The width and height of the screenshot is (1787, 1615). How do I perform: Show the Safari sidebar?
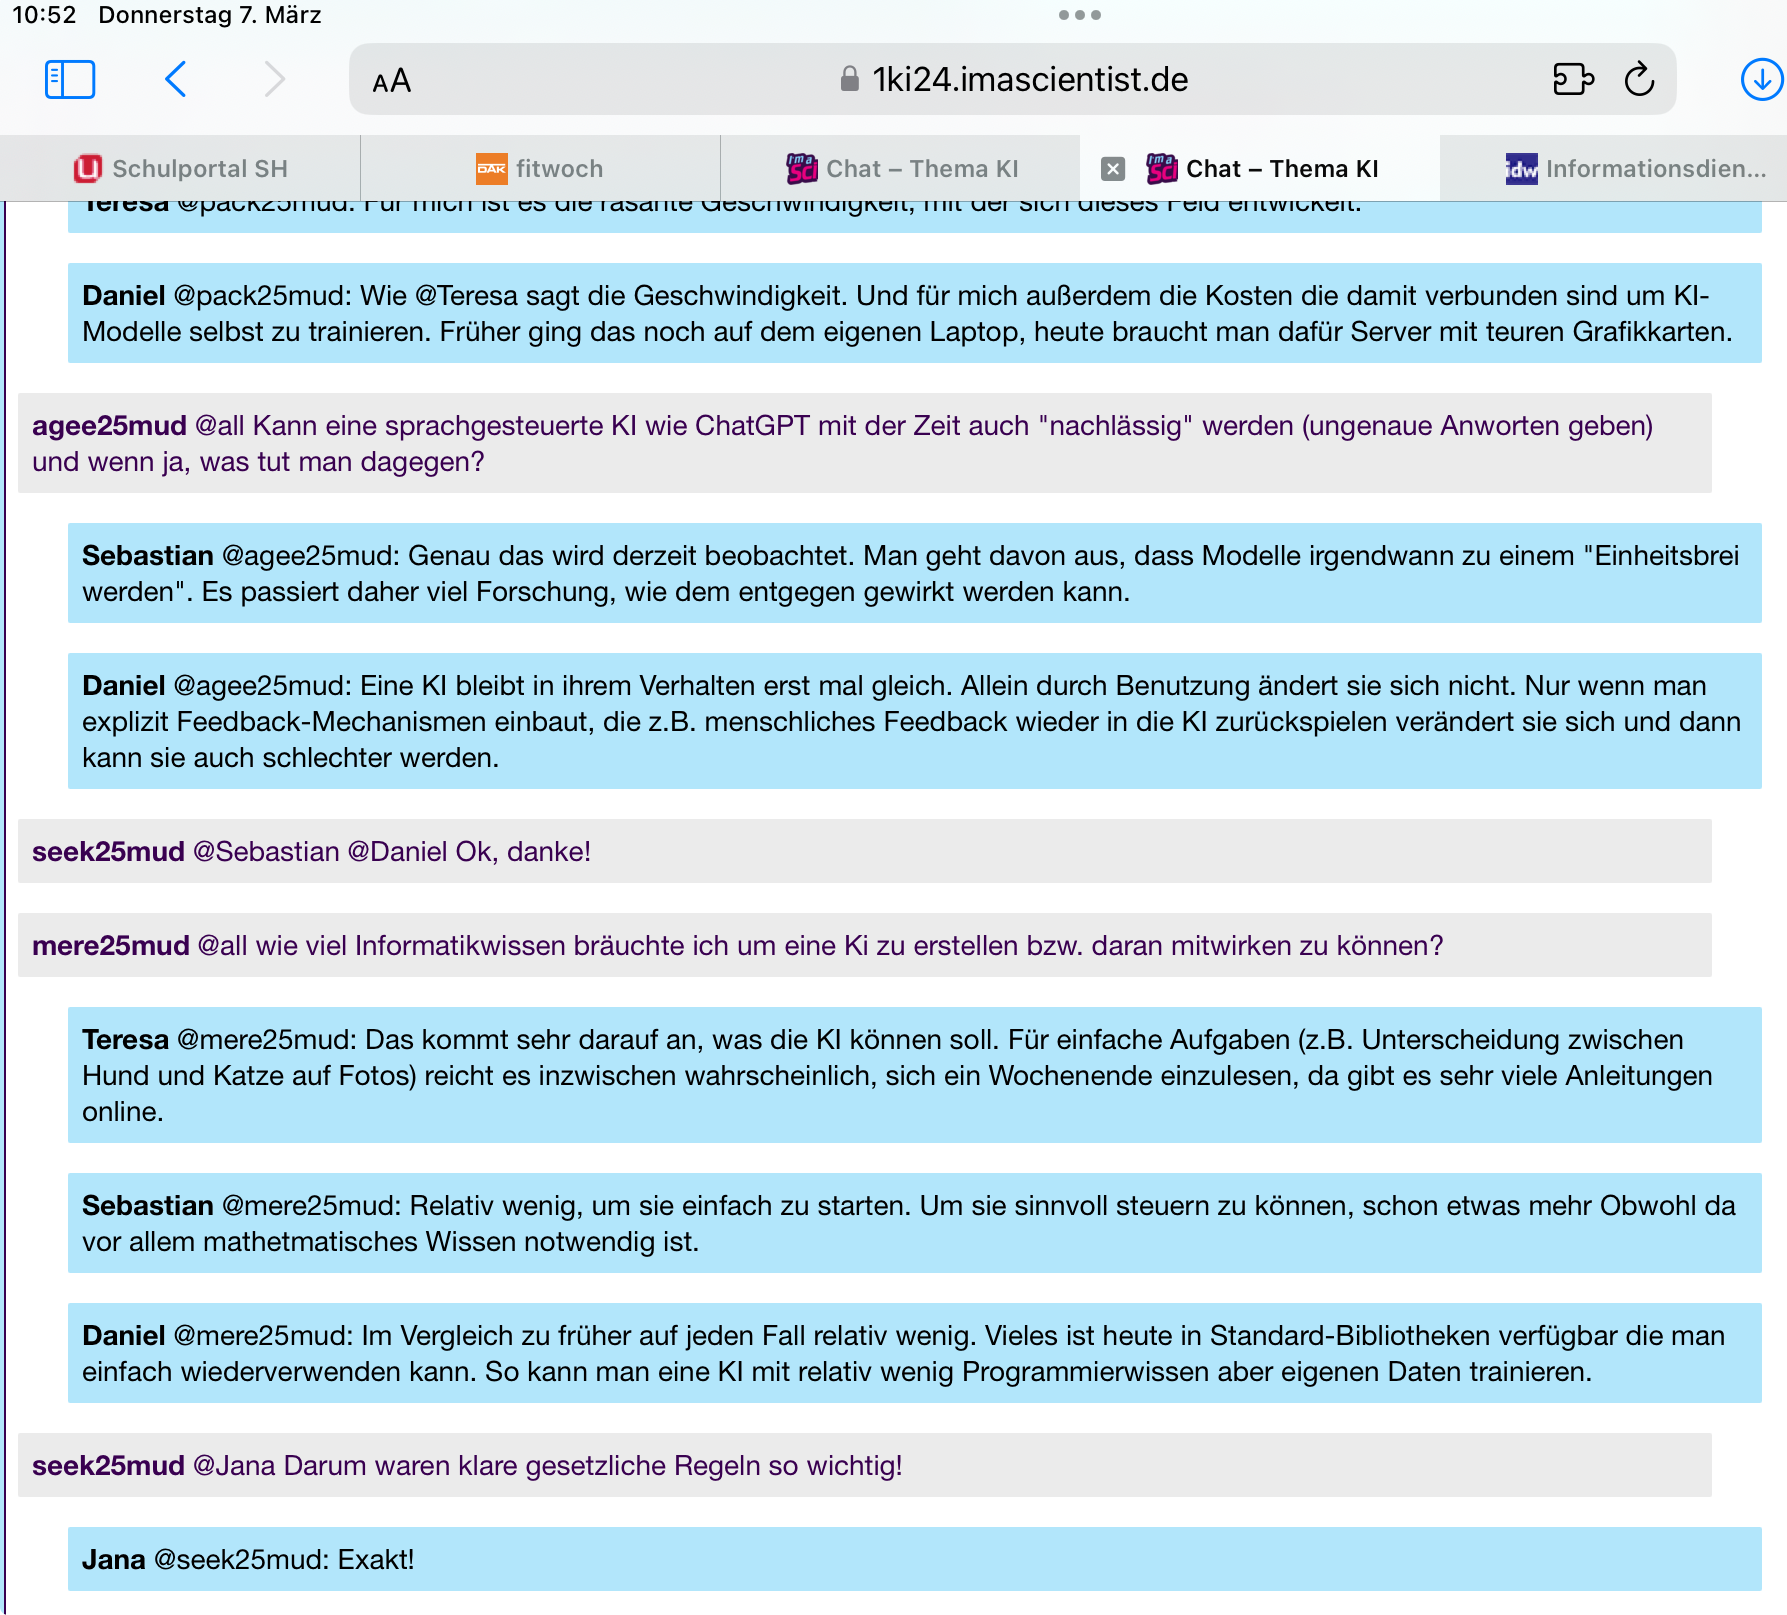70,80
